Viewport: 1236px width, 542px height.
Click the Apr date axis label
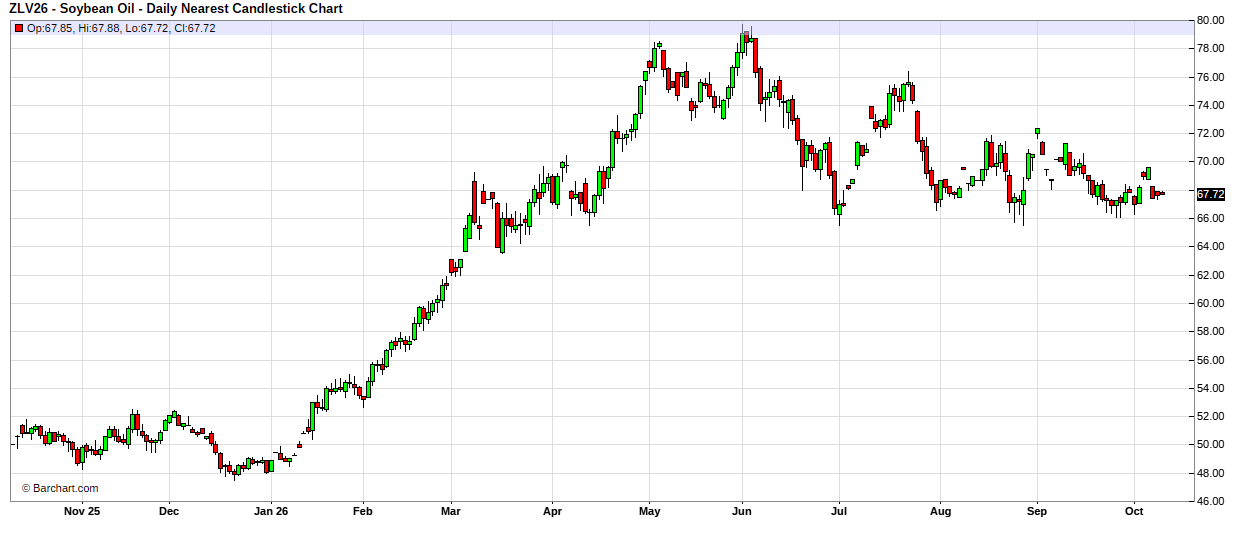click(553, 511)
